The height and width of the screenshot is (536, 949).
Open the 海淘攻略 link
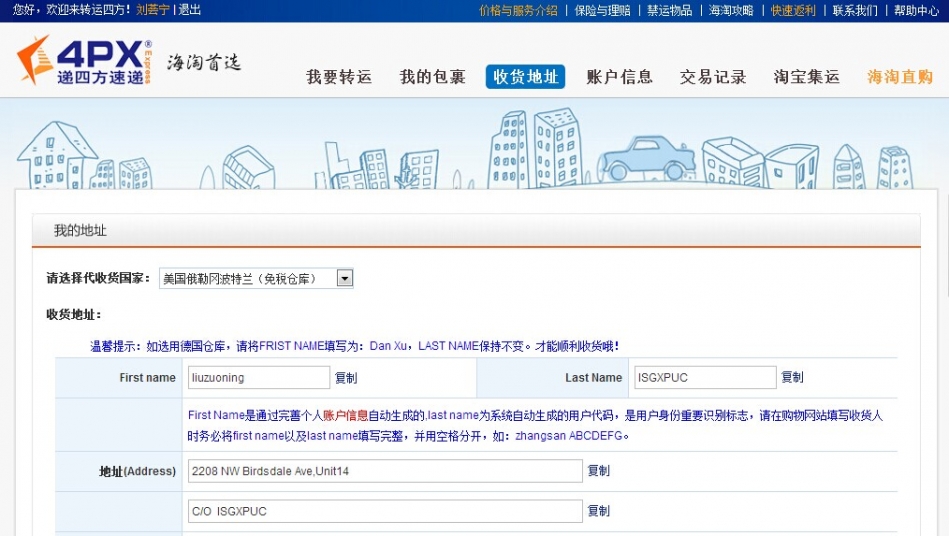coord(731,10)
